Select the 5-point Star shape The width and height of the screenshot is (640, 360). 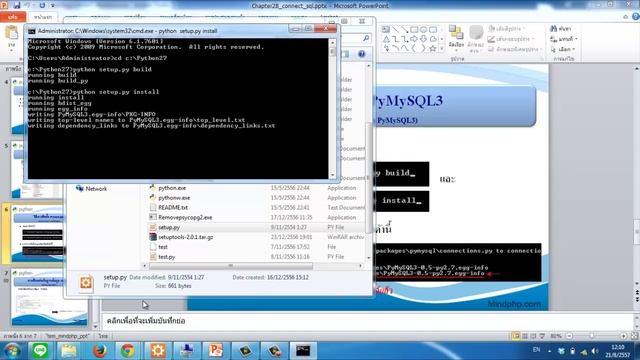(433, 49)
